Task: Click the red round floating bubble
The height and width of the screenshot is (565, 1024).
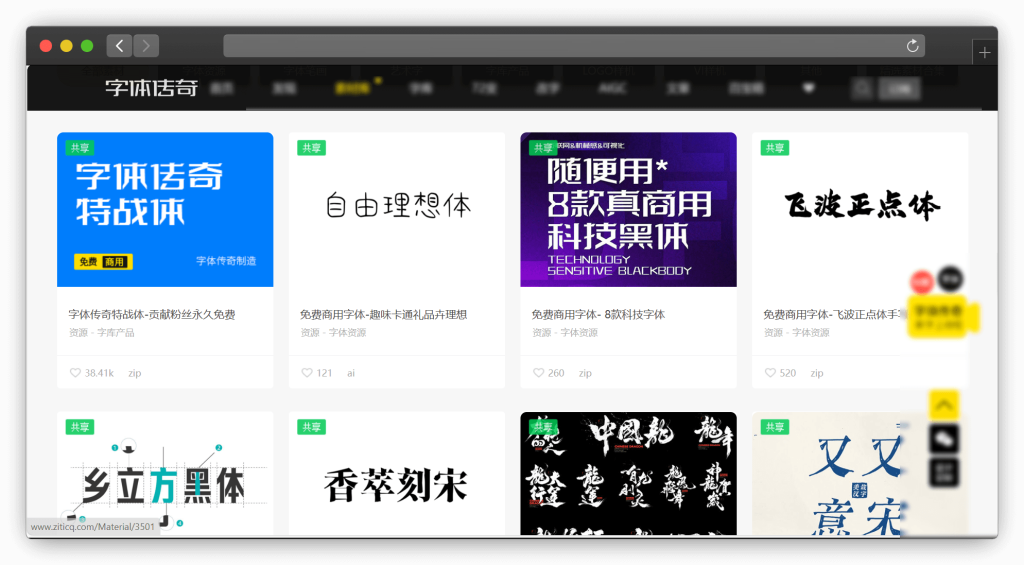Action: (x=922, y=282)
